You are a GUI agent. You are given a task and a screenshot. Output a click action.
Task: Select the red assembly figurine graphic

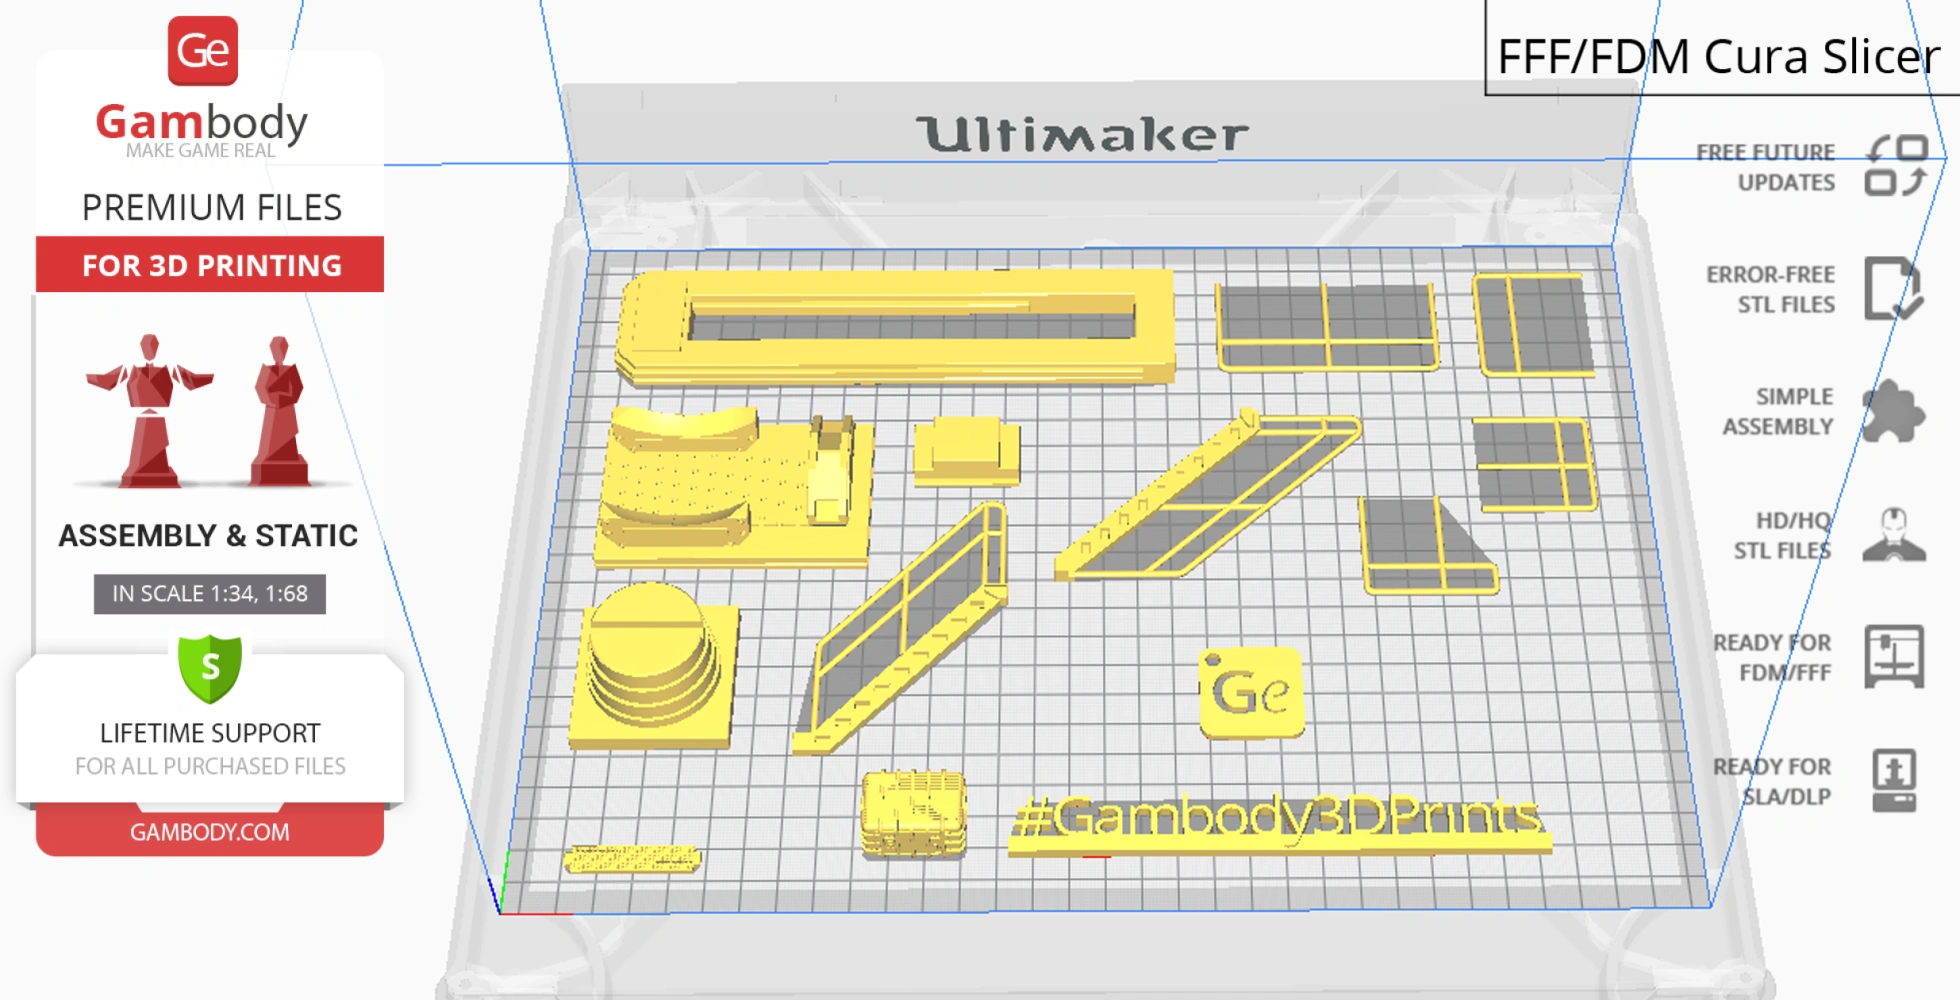(x=152, y=410)
